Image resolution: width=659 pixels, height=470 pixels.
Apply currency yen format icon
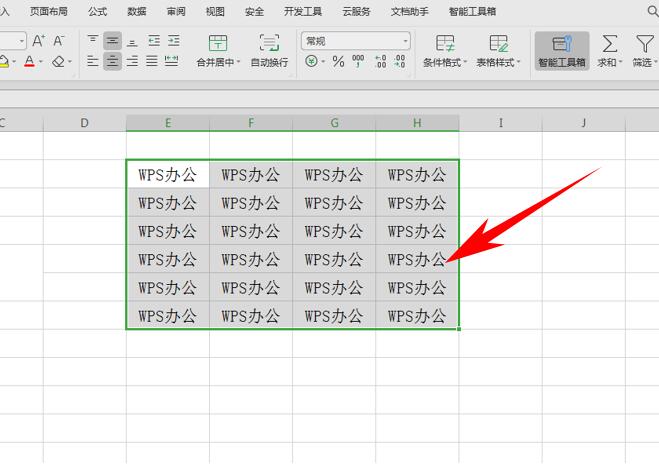point(311,62)
